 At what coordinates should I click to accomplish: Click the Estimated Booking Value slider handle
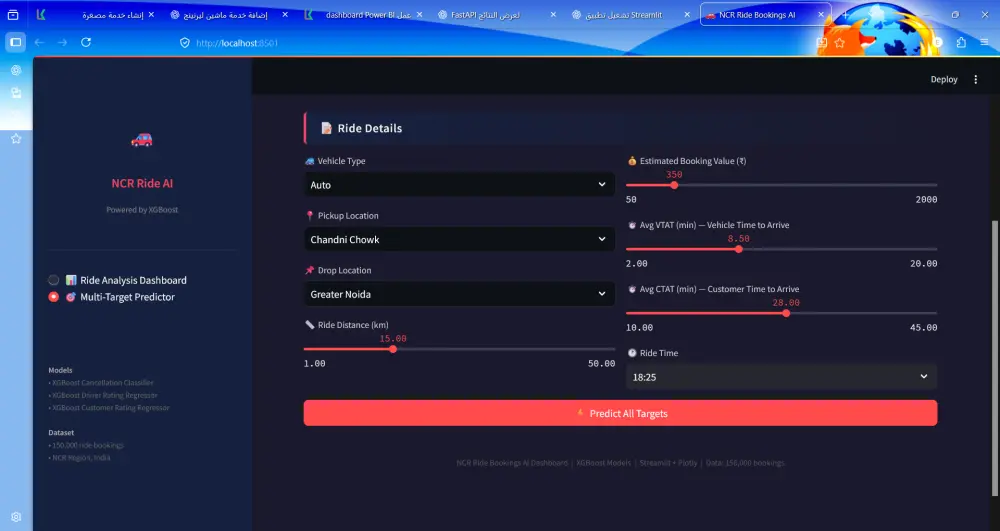674,185
